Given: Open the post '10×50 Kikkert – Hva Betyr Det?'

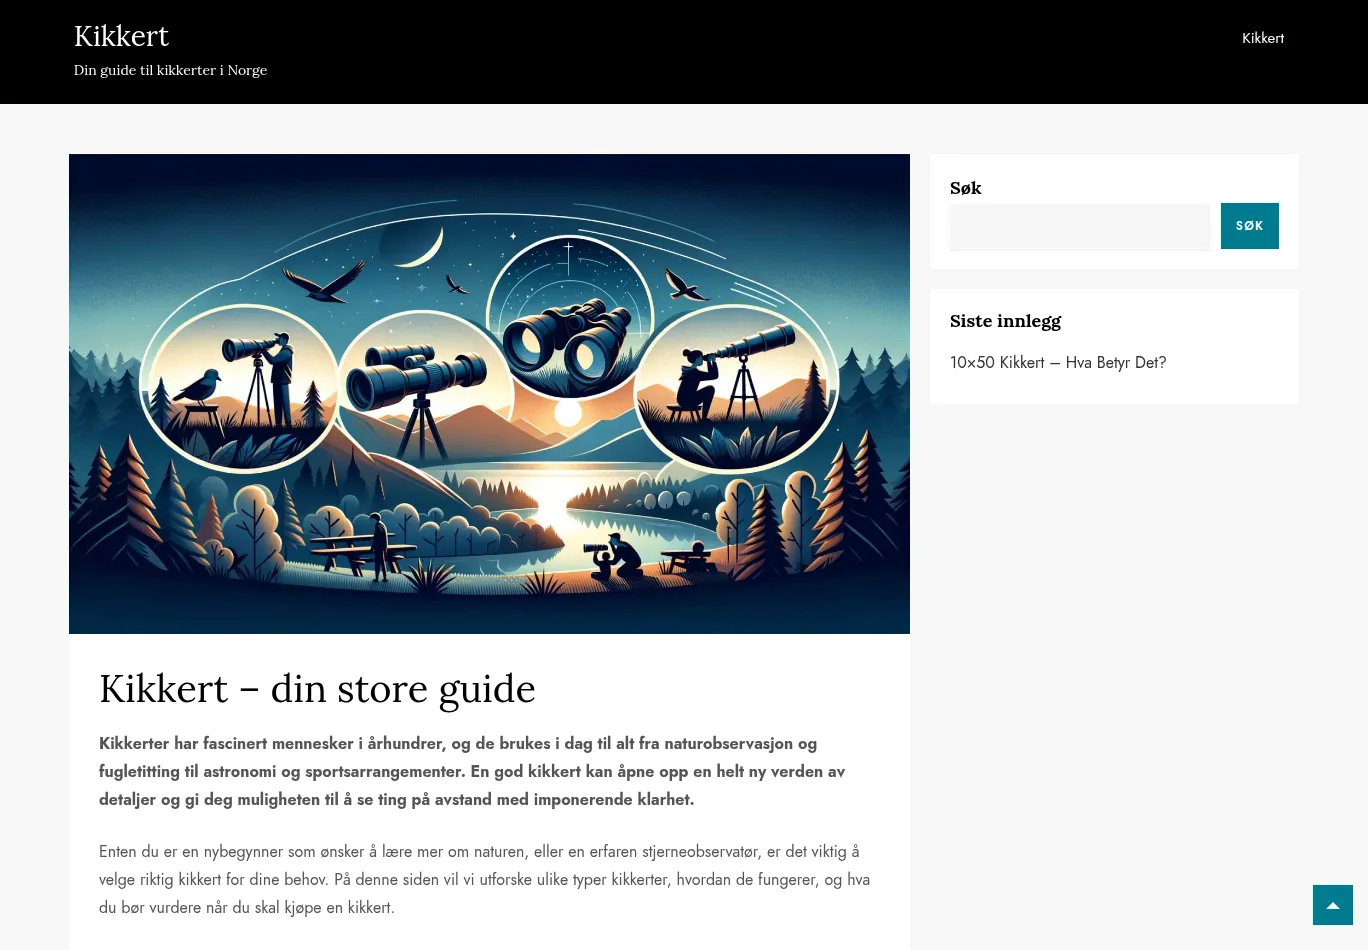Looking at the screenshot, I should 1057,362.
